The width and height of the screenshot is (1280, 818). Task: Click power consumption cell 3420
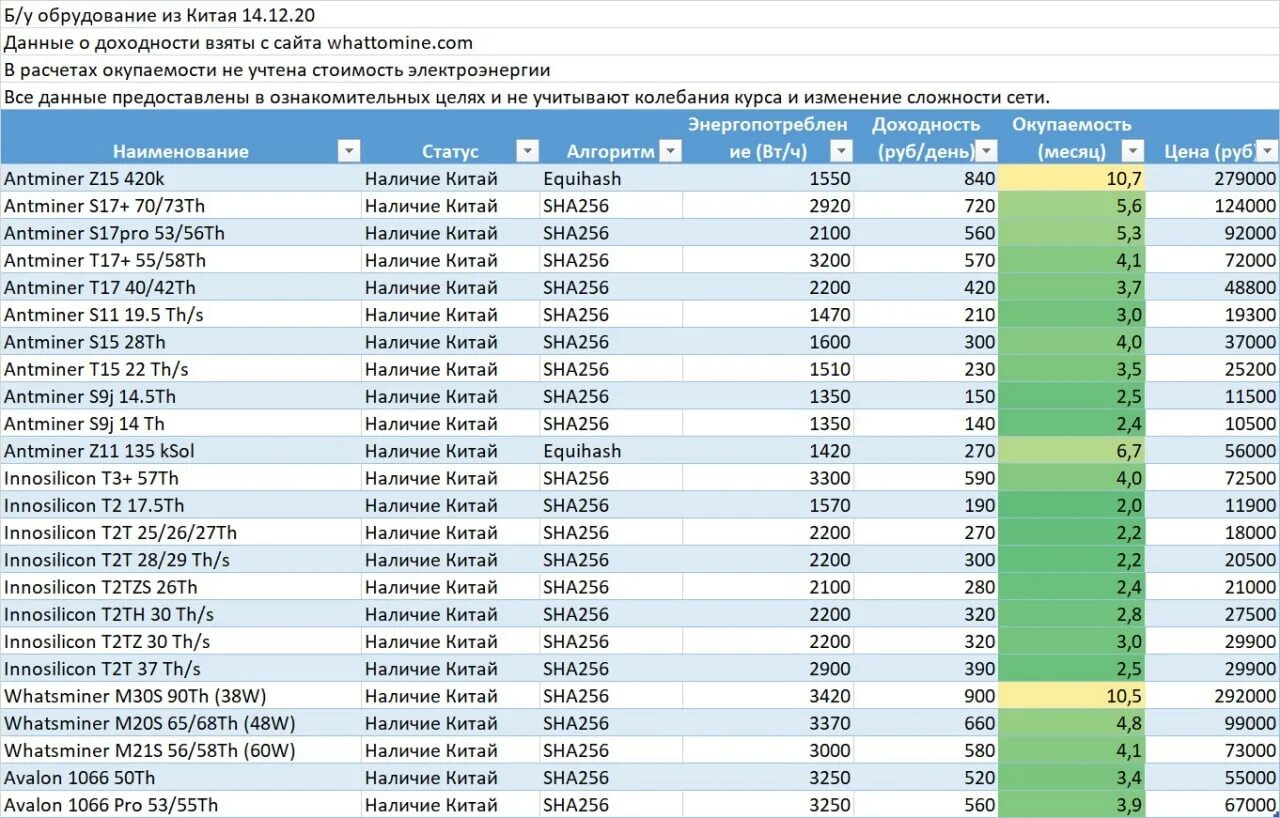pos(769,696)
